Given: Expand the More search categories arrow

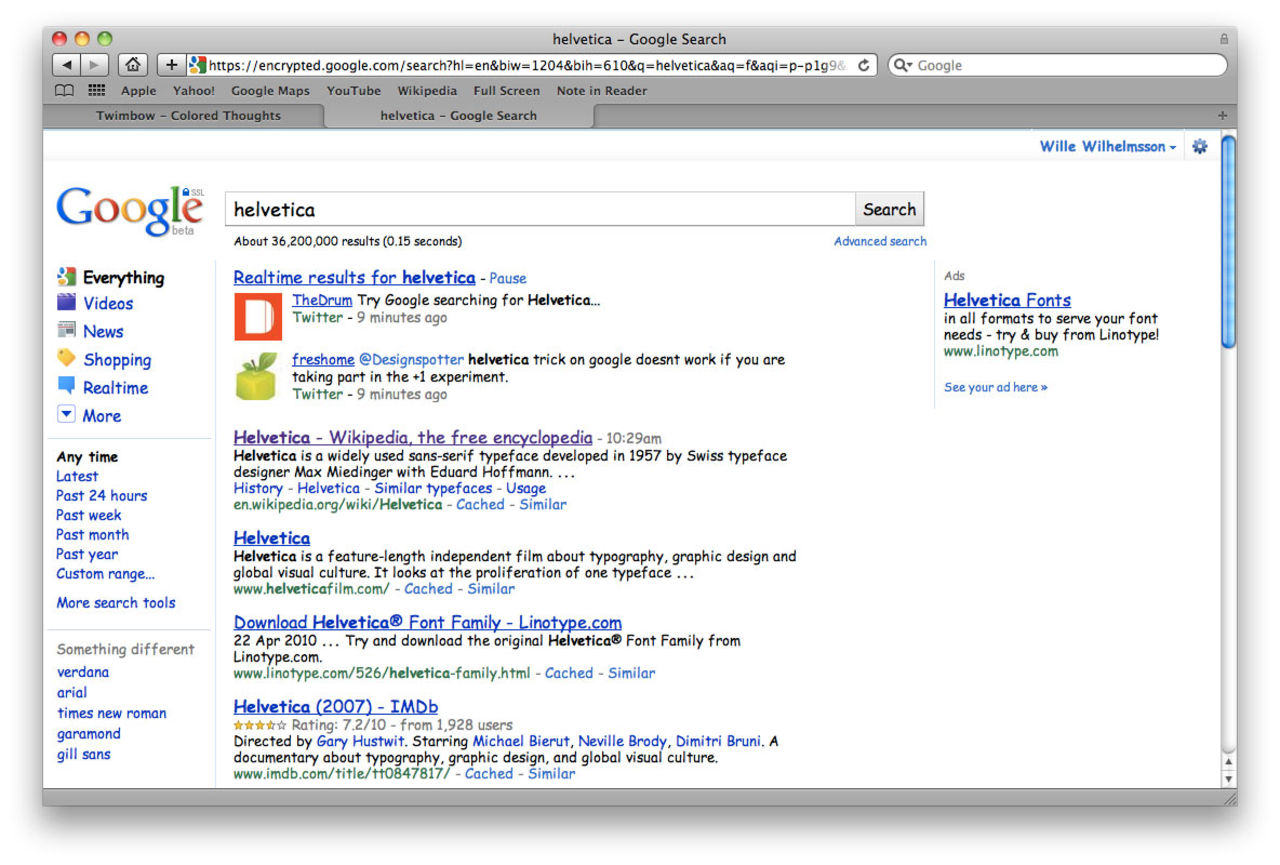Looking at the screenshot, I should pyautogui.click(x=66, y=415).
